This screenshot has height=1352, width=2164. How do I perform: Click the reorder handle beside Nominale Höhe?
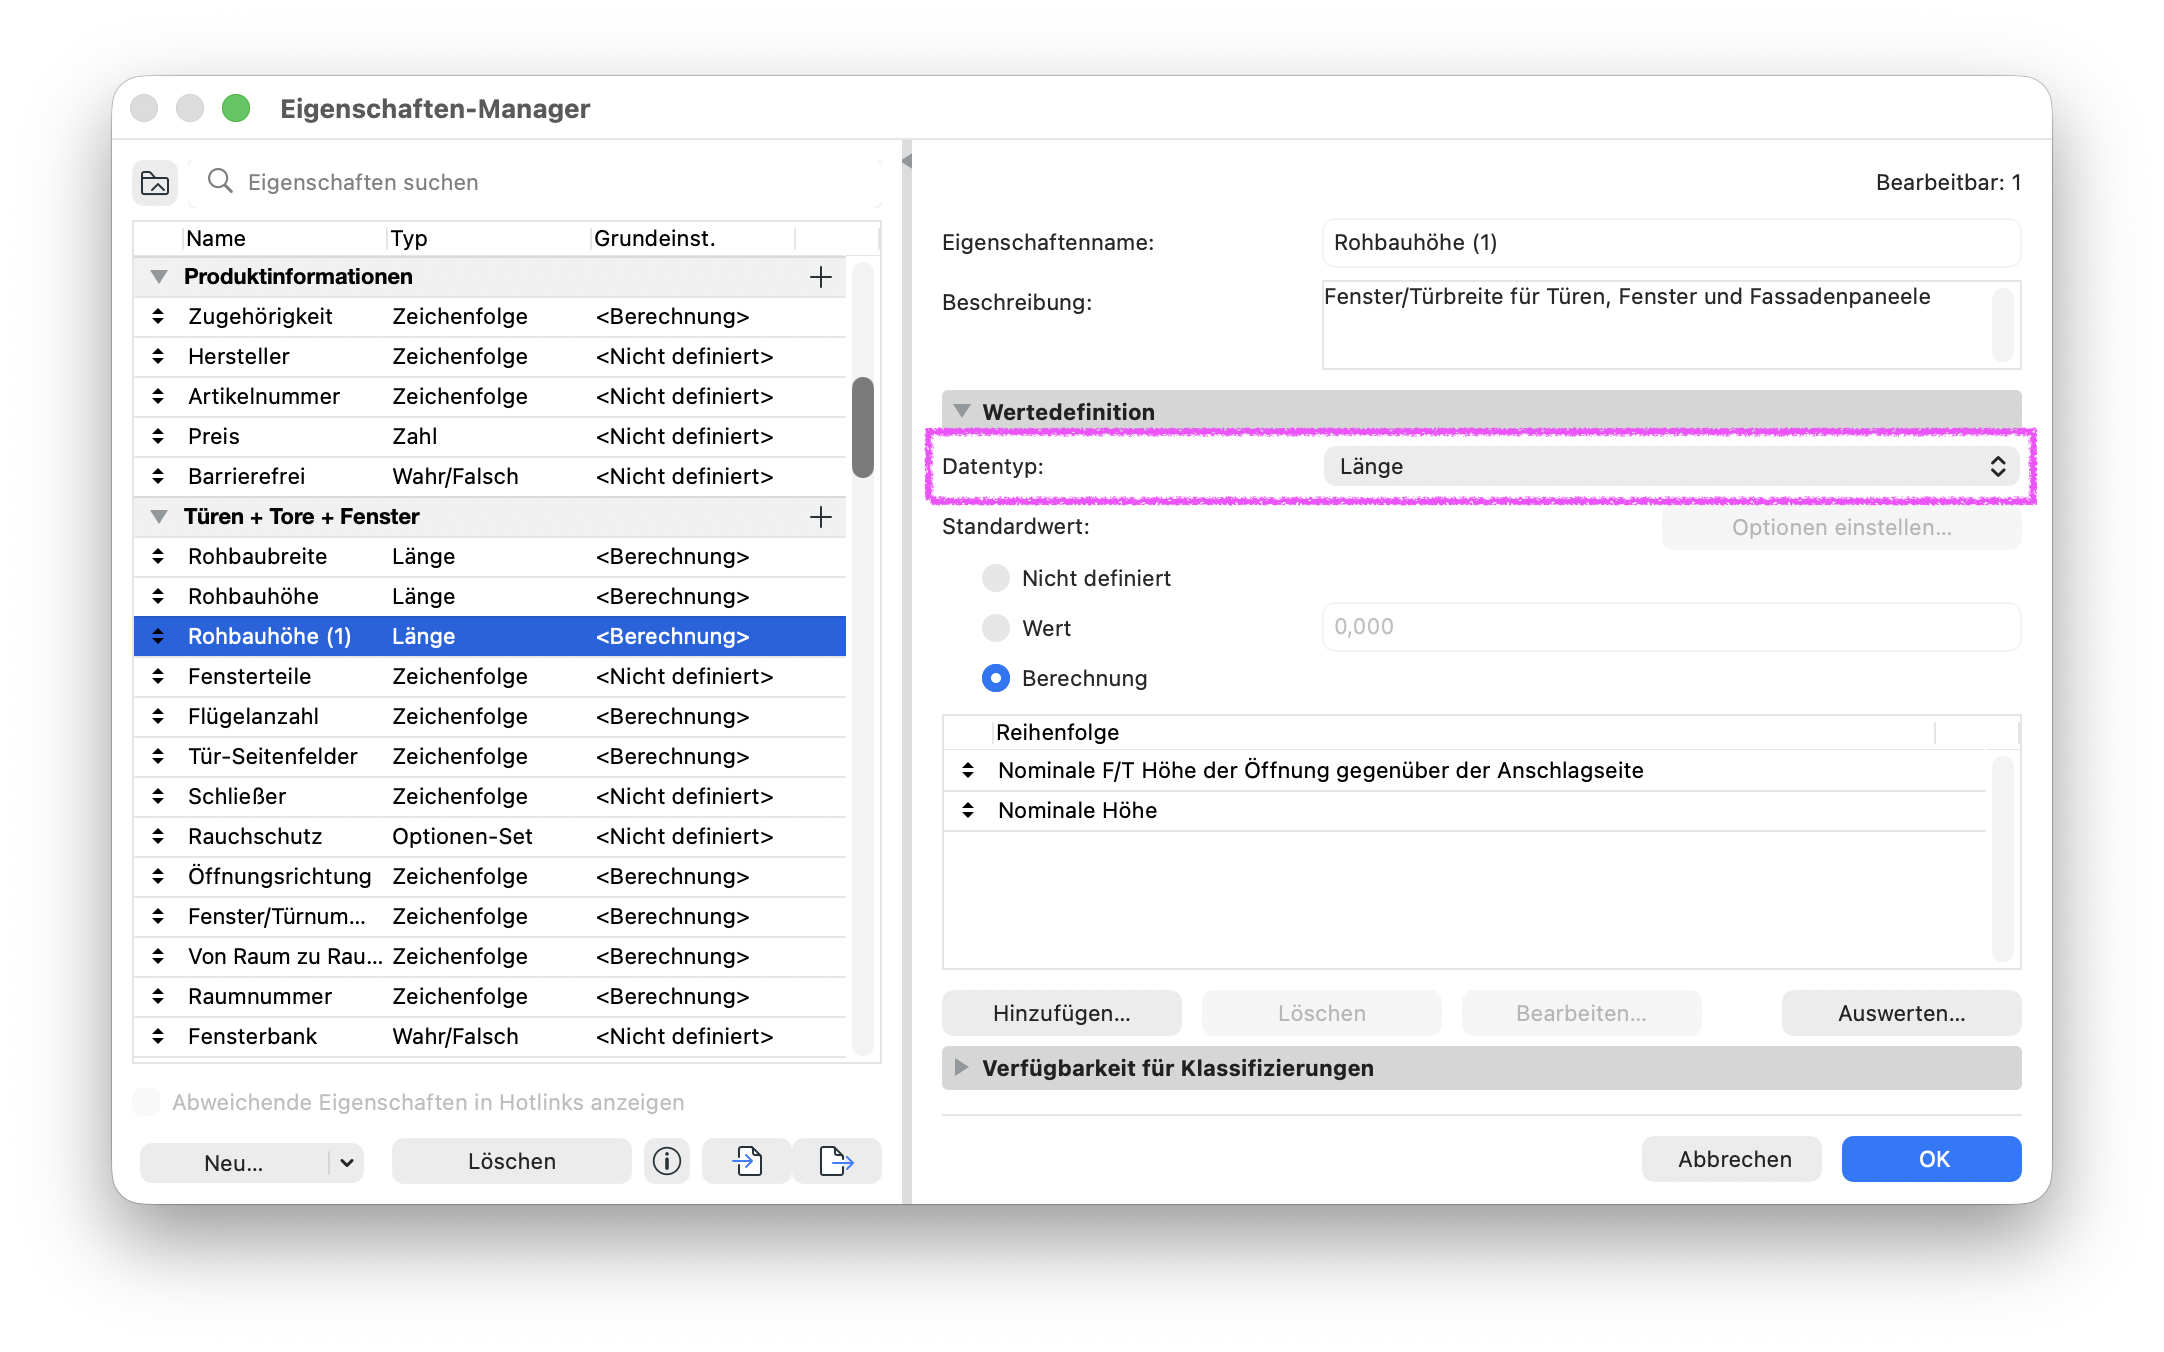coord(968,810)
